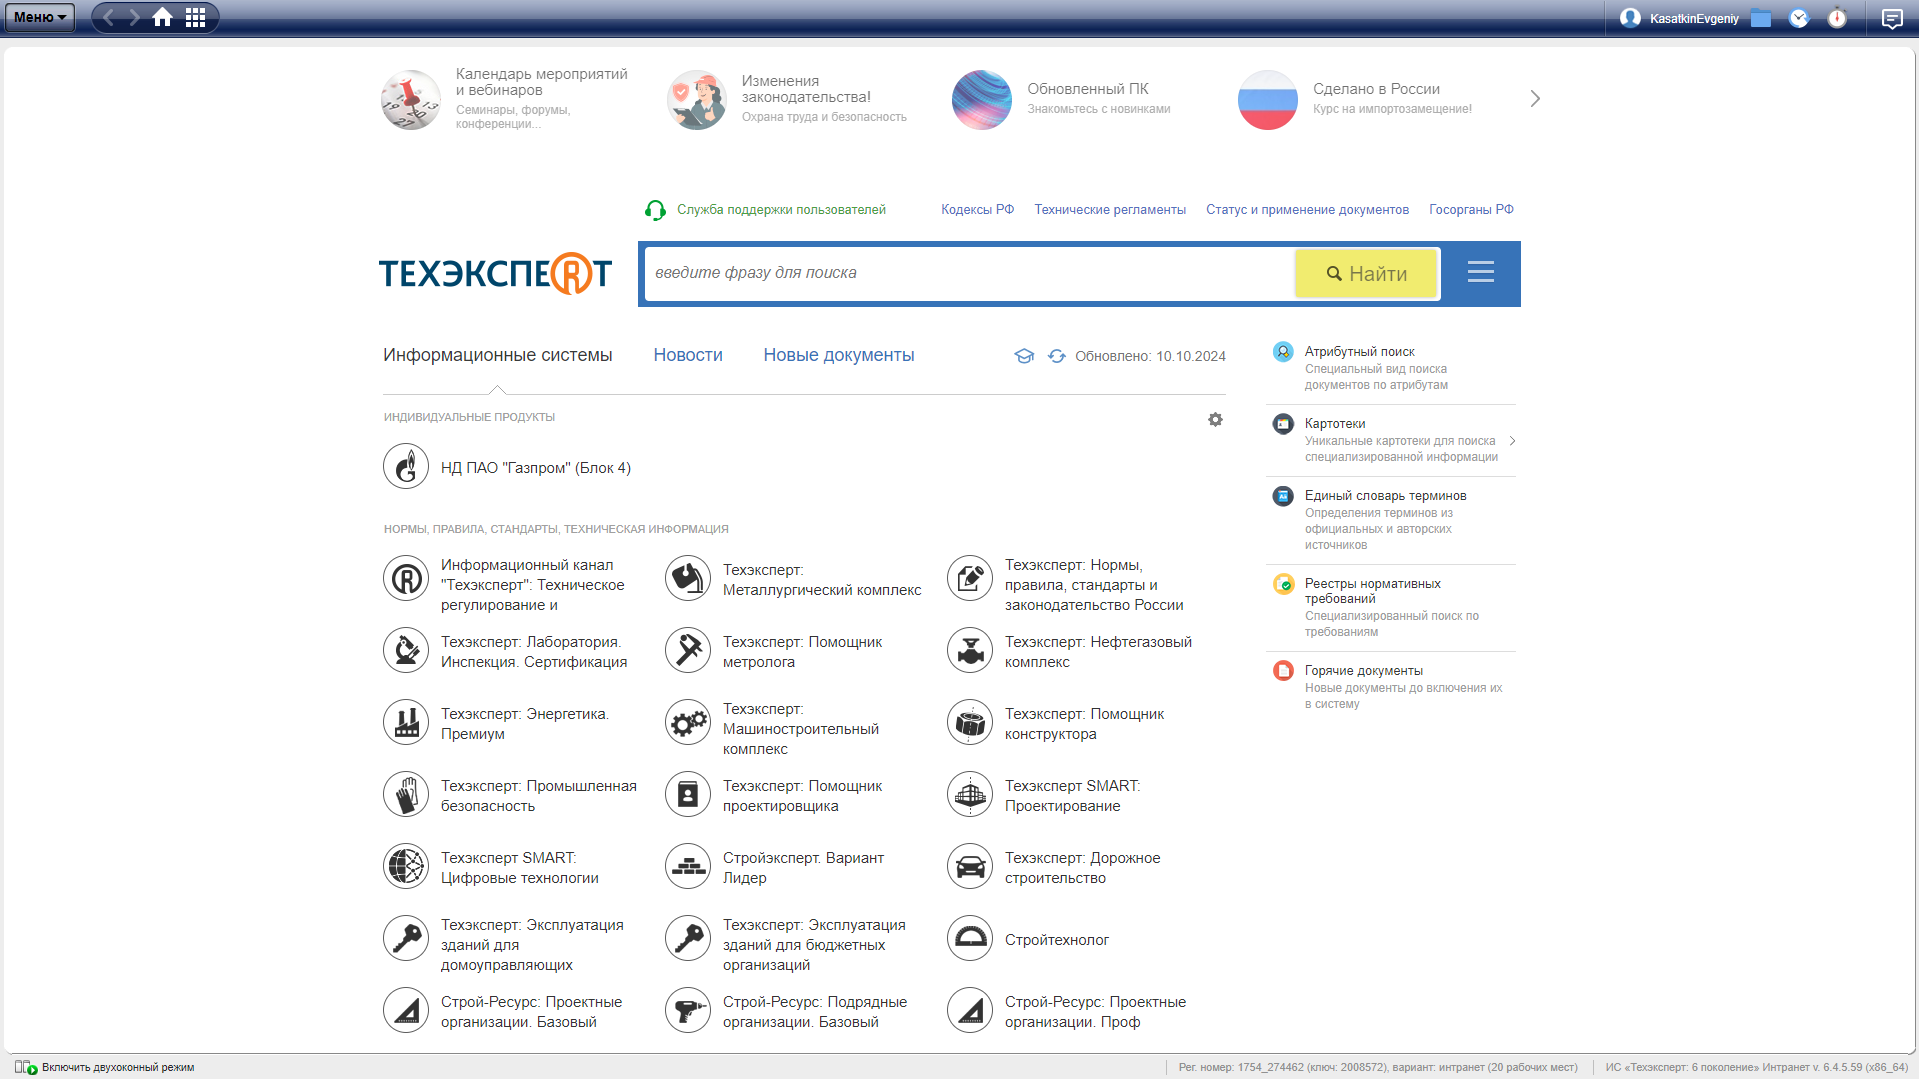Open the apps grid icon
Screen dimensions: 1919x1079
[x=195, y=17]
